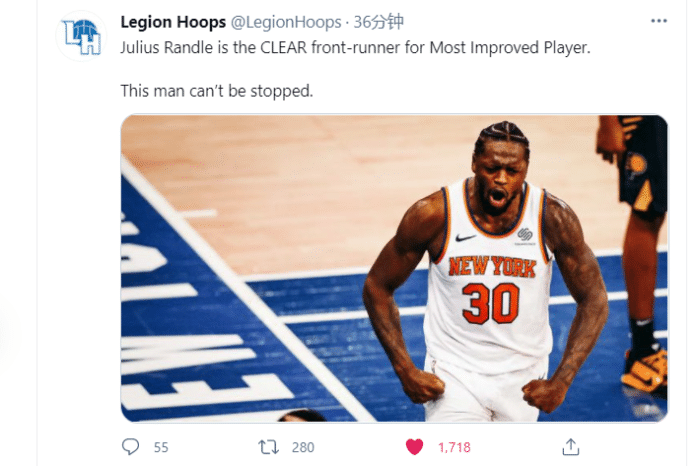Click the orange sneaker in the photo
The width and height of the screenshot is (700, 466).
pyautogui.click(x=645, y=369)
